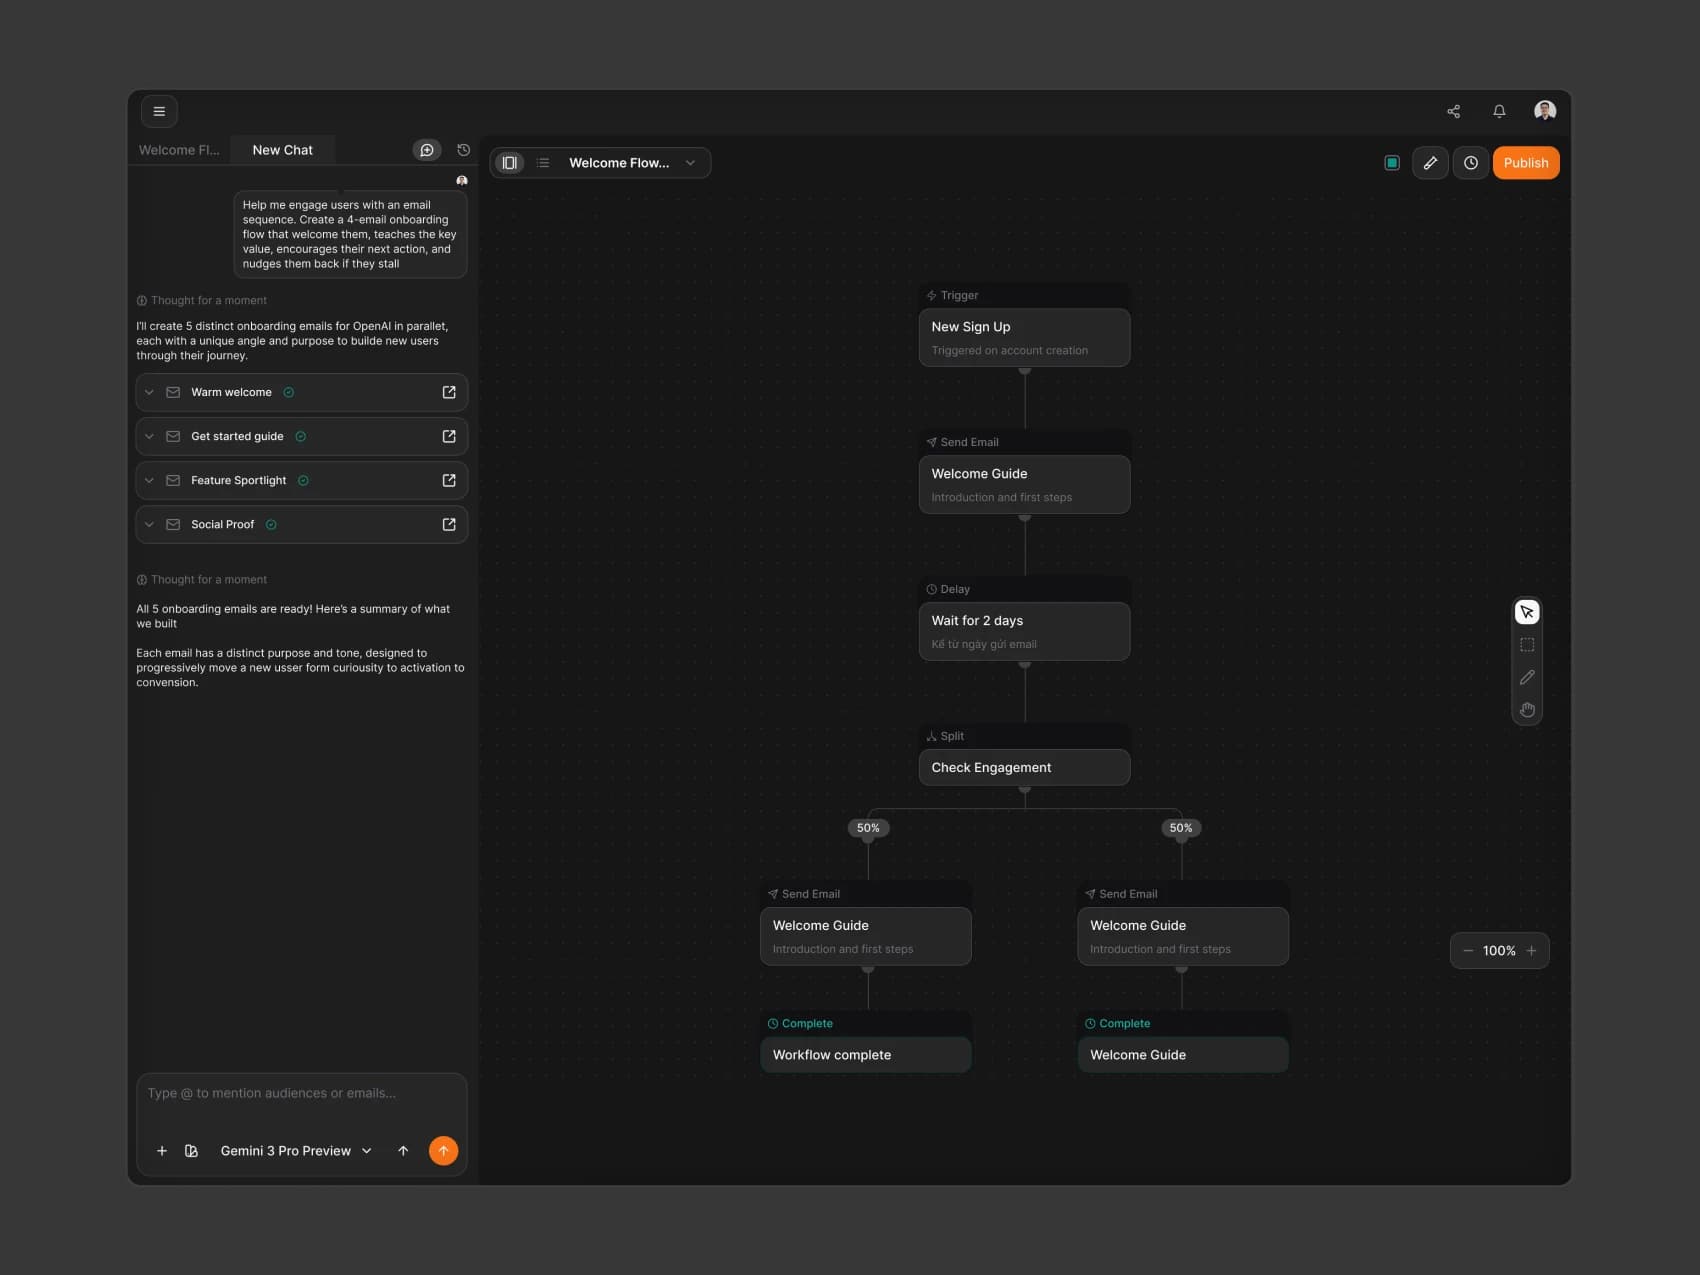Image resolution: width=1700 pixels, height=1275 pixels.
Task: Click the share icon
Action: click(1453, 111)
